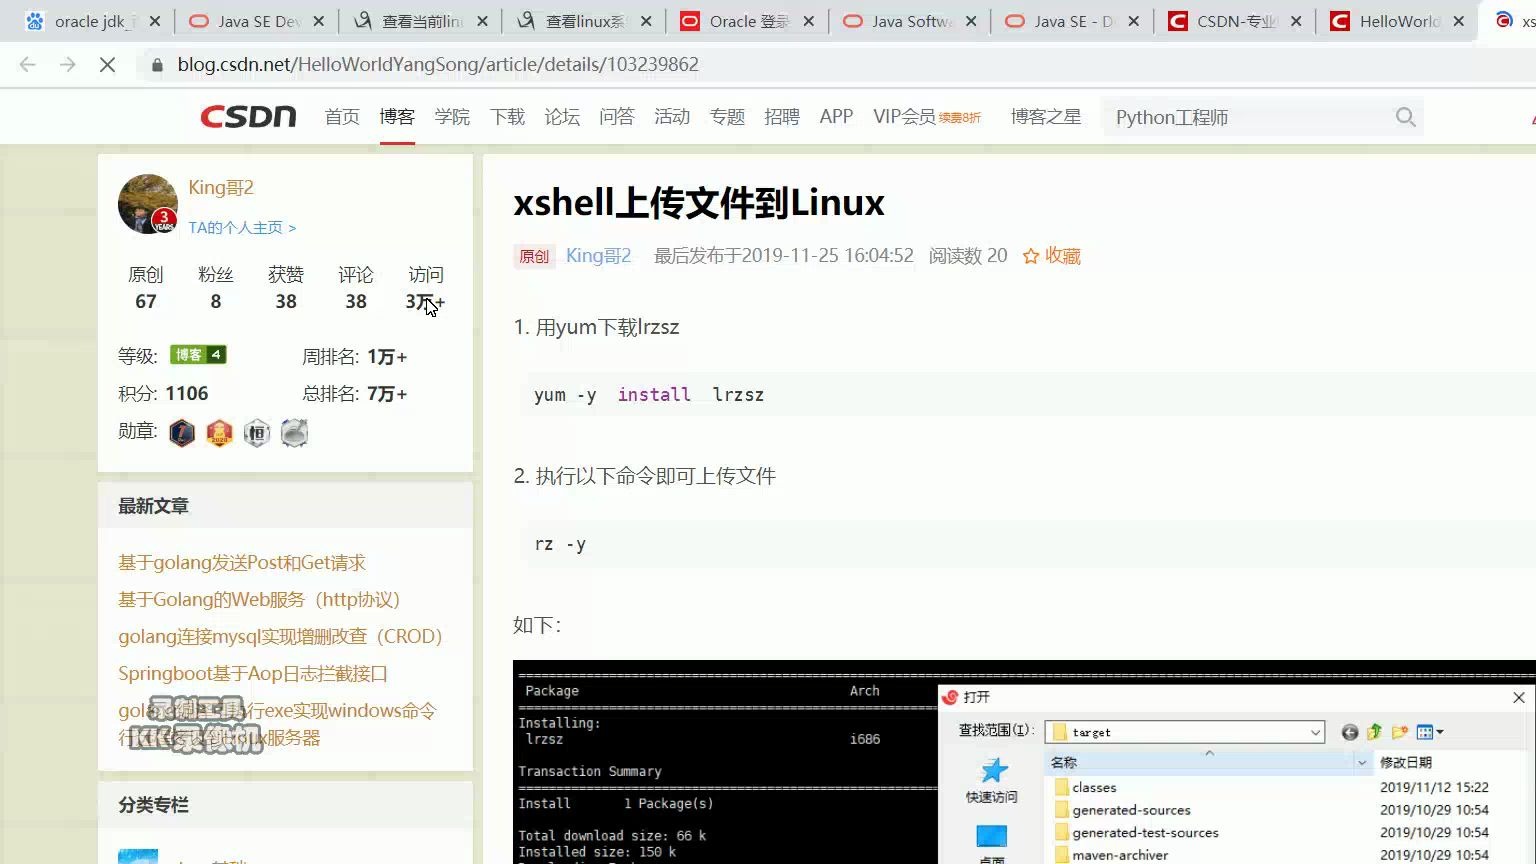1536x864 pixels.
Task: Click the search magnifier icon
Action: 1405,117
